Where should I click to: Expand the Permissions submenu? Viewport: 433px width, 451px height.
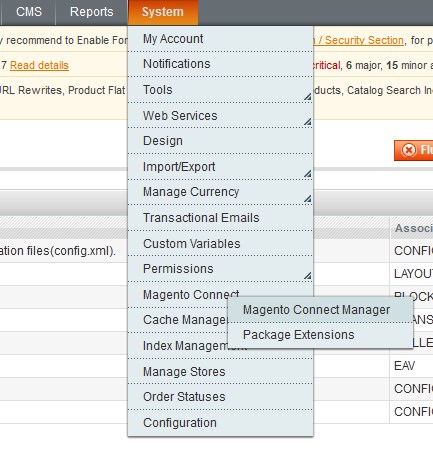pyautogui.click(x=220, y=269)
